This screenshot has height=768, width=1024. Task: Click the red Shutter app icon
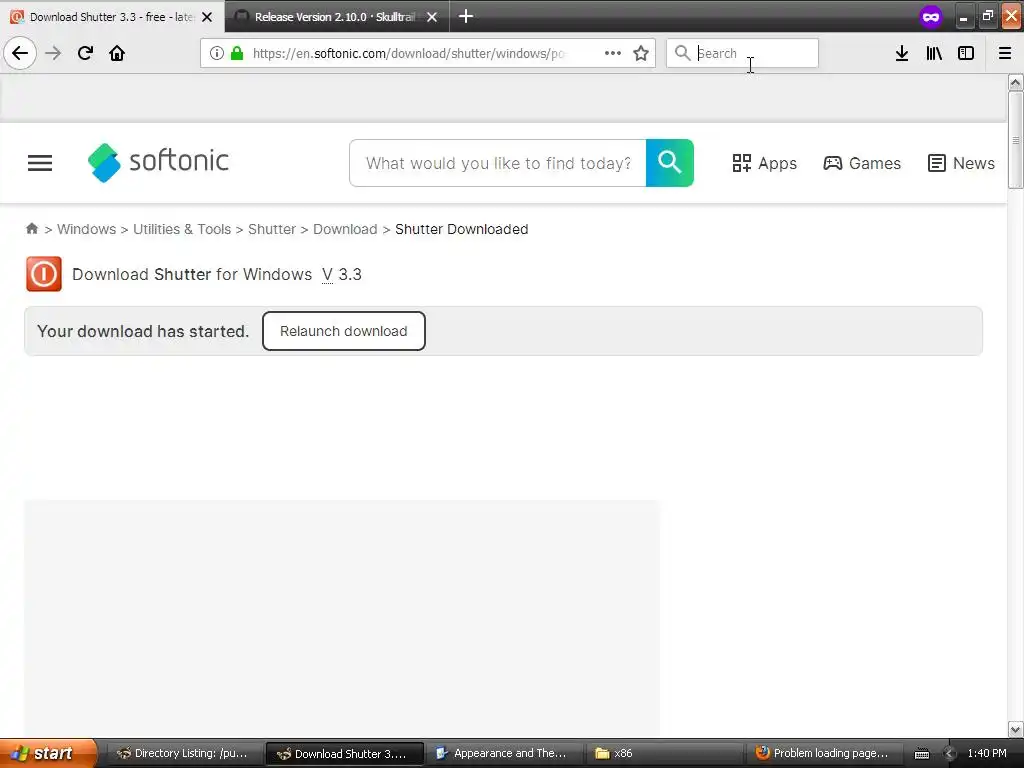click(x=44, y=274)
